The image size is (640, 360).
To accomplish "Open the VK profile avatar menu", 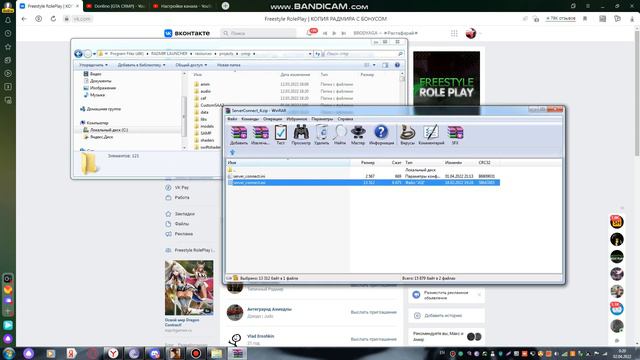I will [x=471, y=33].
